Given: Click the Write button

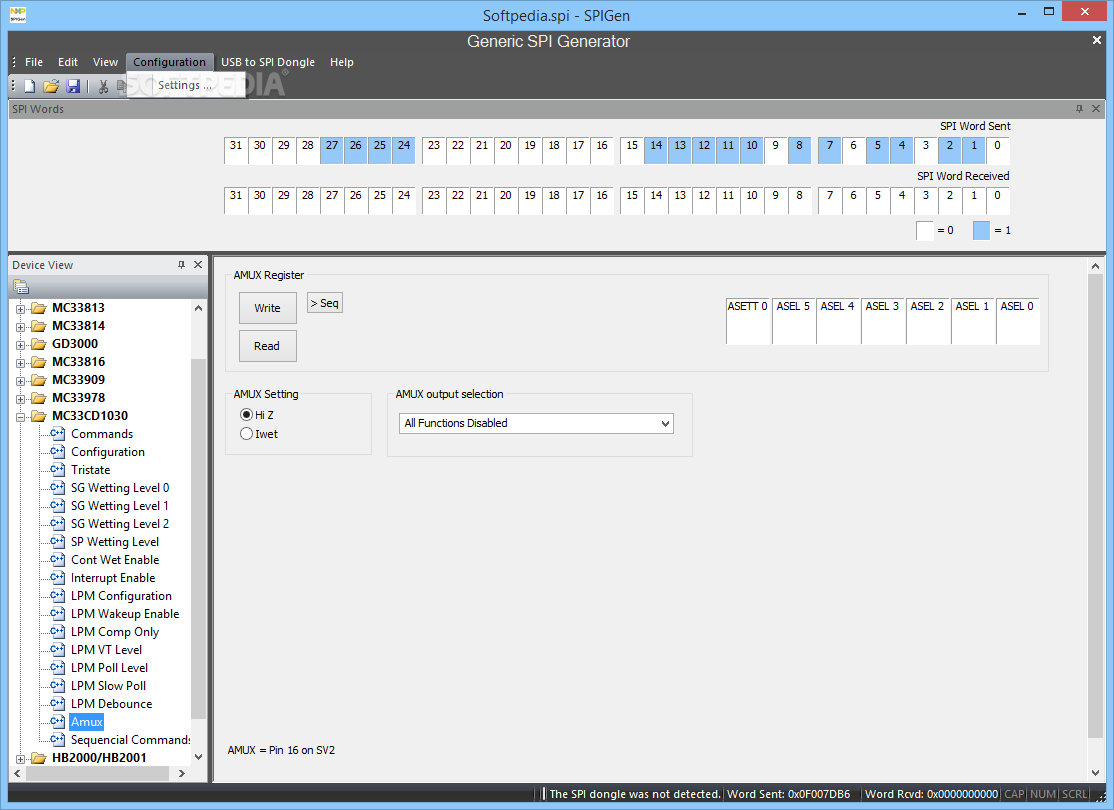Looking at the screenshot, I should (267, 308).
